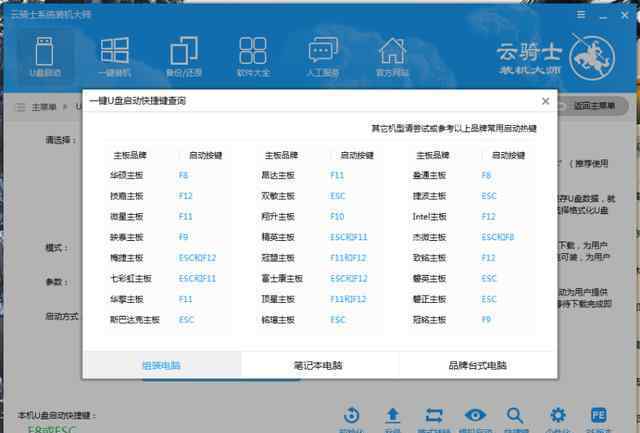Click the 微星主板 row label
This screenshot has width=640, height=433.
click(127, 217)
